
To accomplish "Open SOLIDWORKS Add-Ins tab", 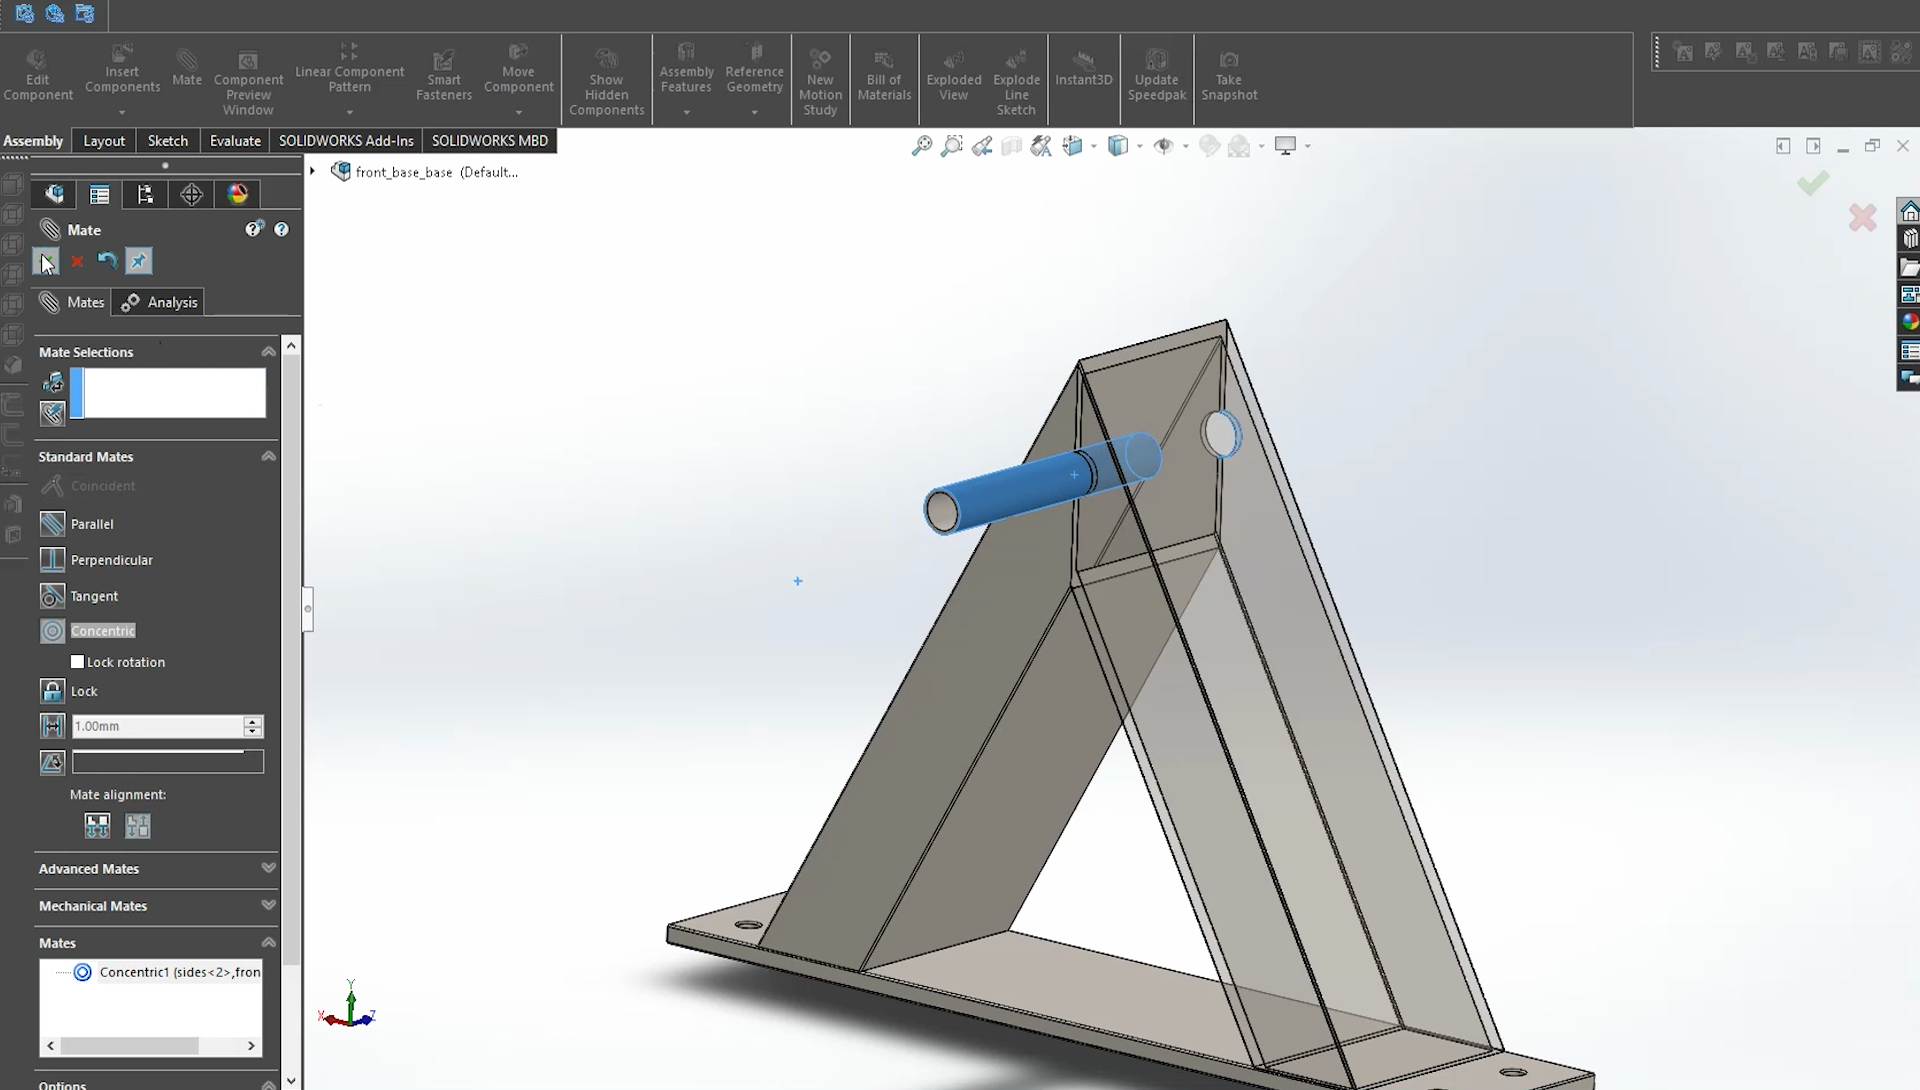I will pos(346,141).
